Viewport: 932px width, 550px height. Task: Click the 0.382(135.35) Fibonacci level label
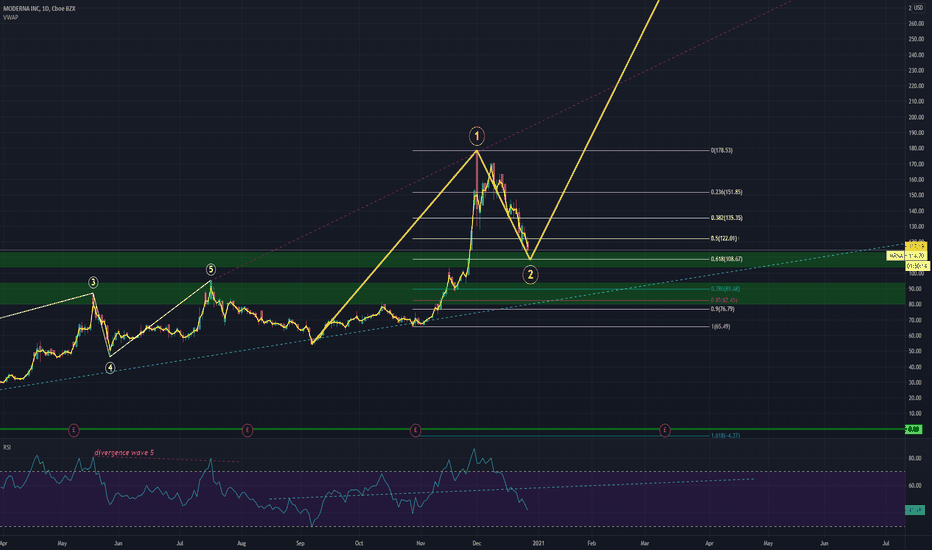(x=726, y=218)
